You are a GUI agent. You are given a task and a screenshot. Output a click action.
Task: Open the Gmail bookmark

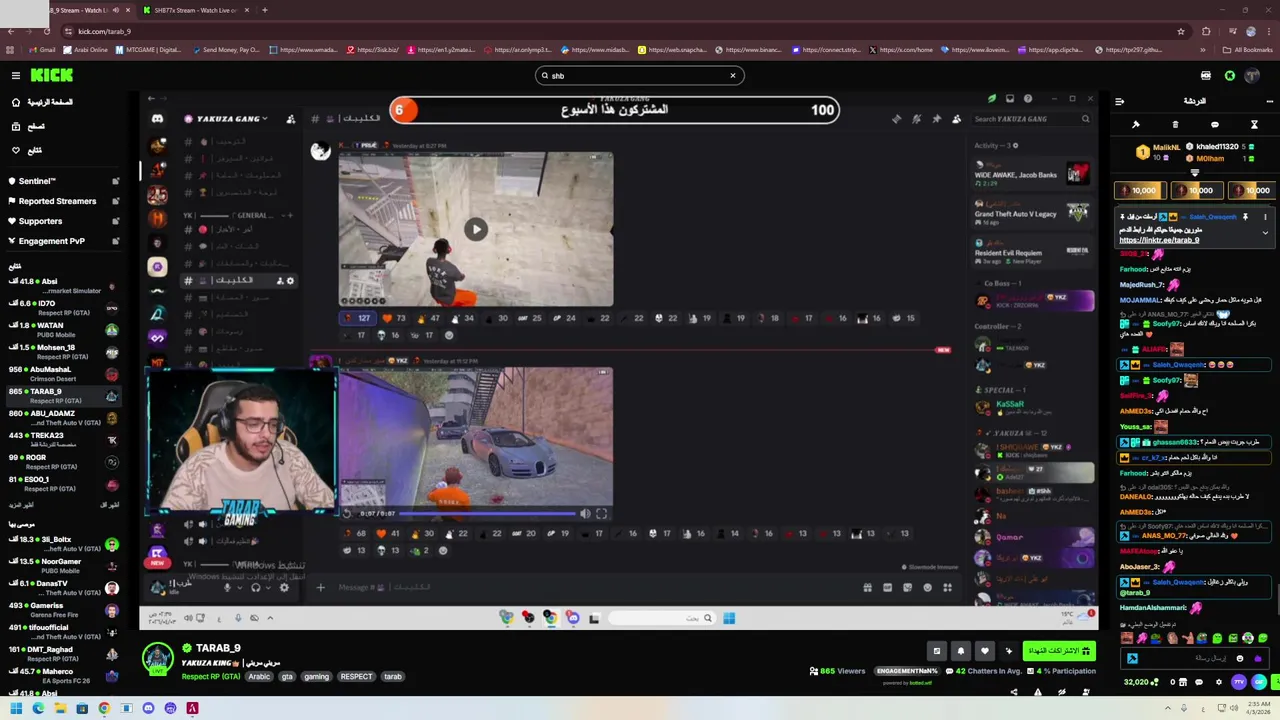[42, 49]
